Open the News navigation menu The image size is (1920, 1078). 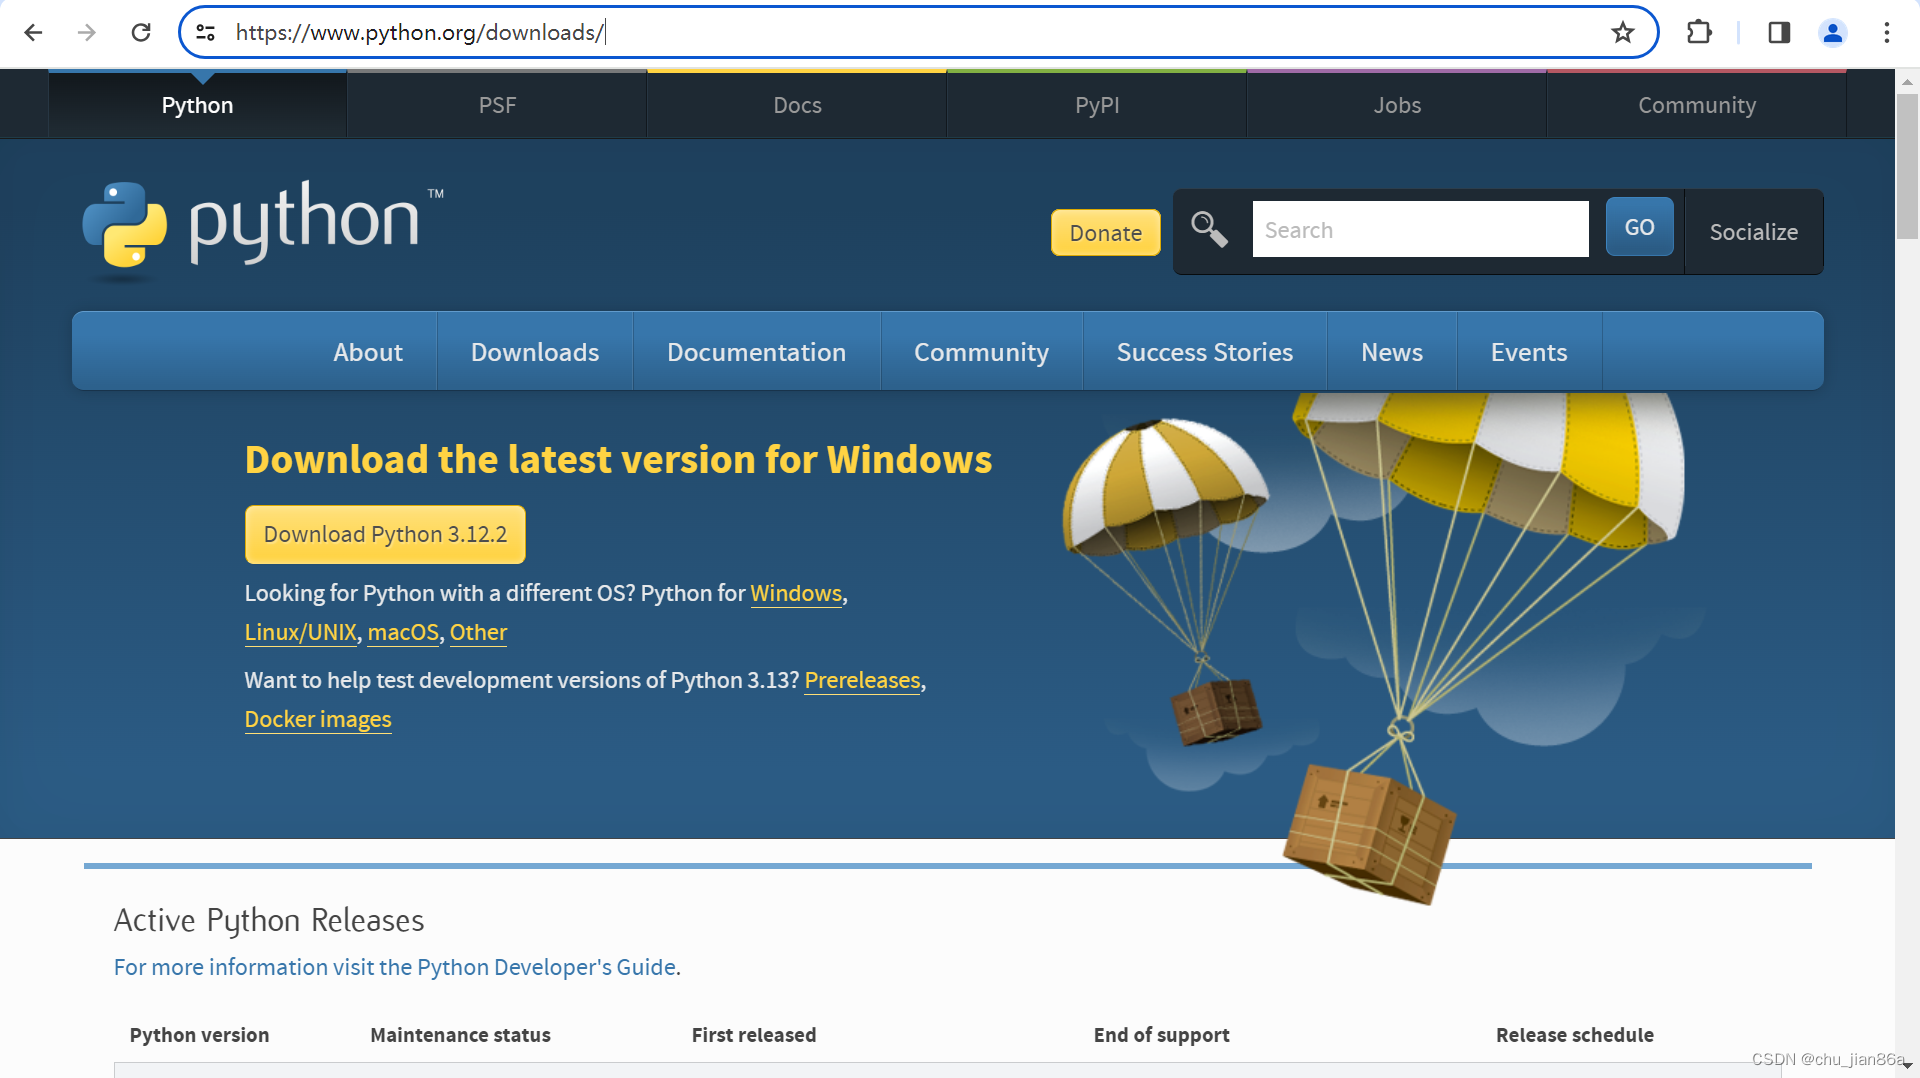(1391, 352)
